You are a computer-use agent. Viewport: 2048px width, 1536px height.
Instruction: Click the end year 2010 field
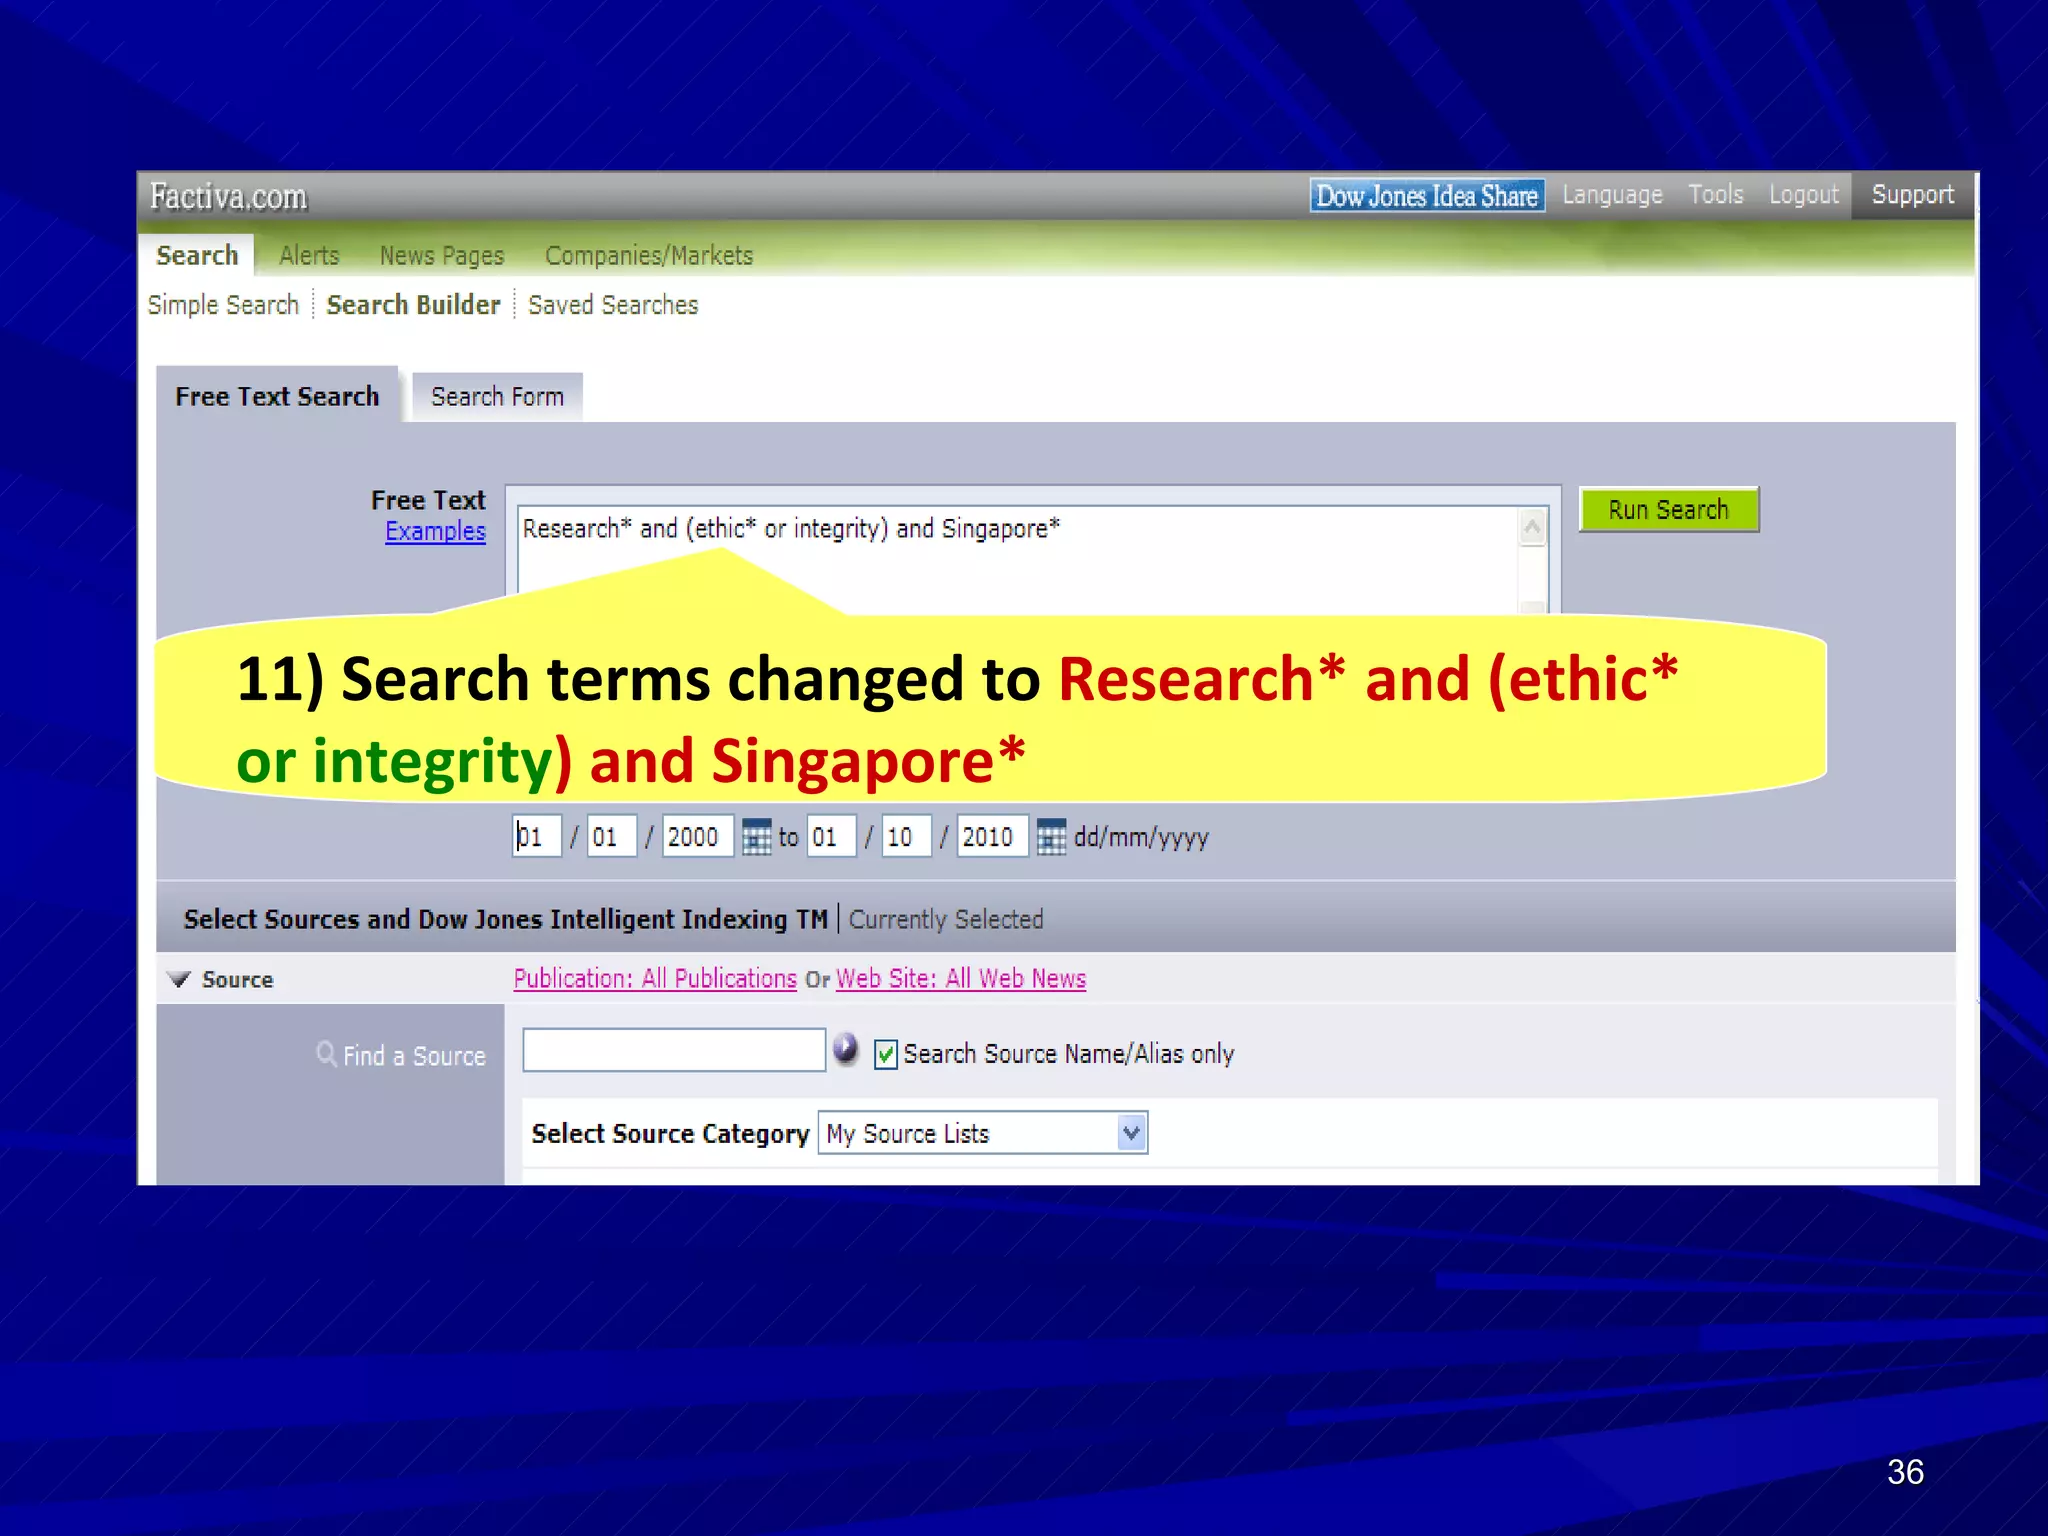pos(992,837)
